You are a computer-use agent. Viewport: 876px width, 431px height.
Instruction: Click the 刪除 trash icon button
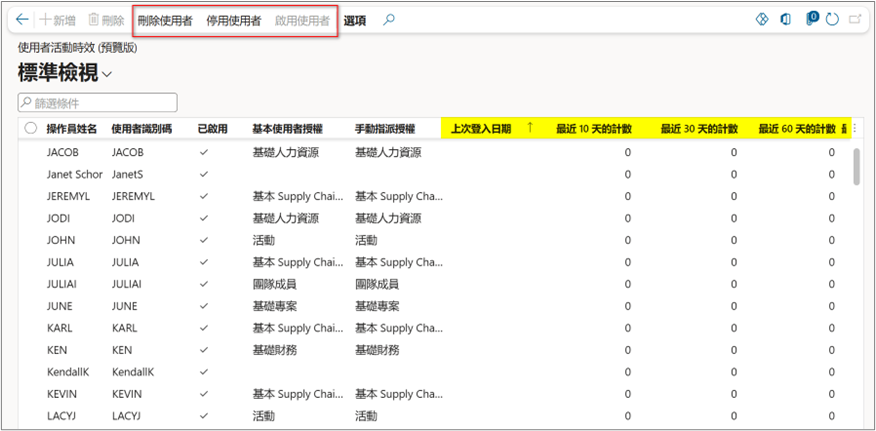pos(106,20)
